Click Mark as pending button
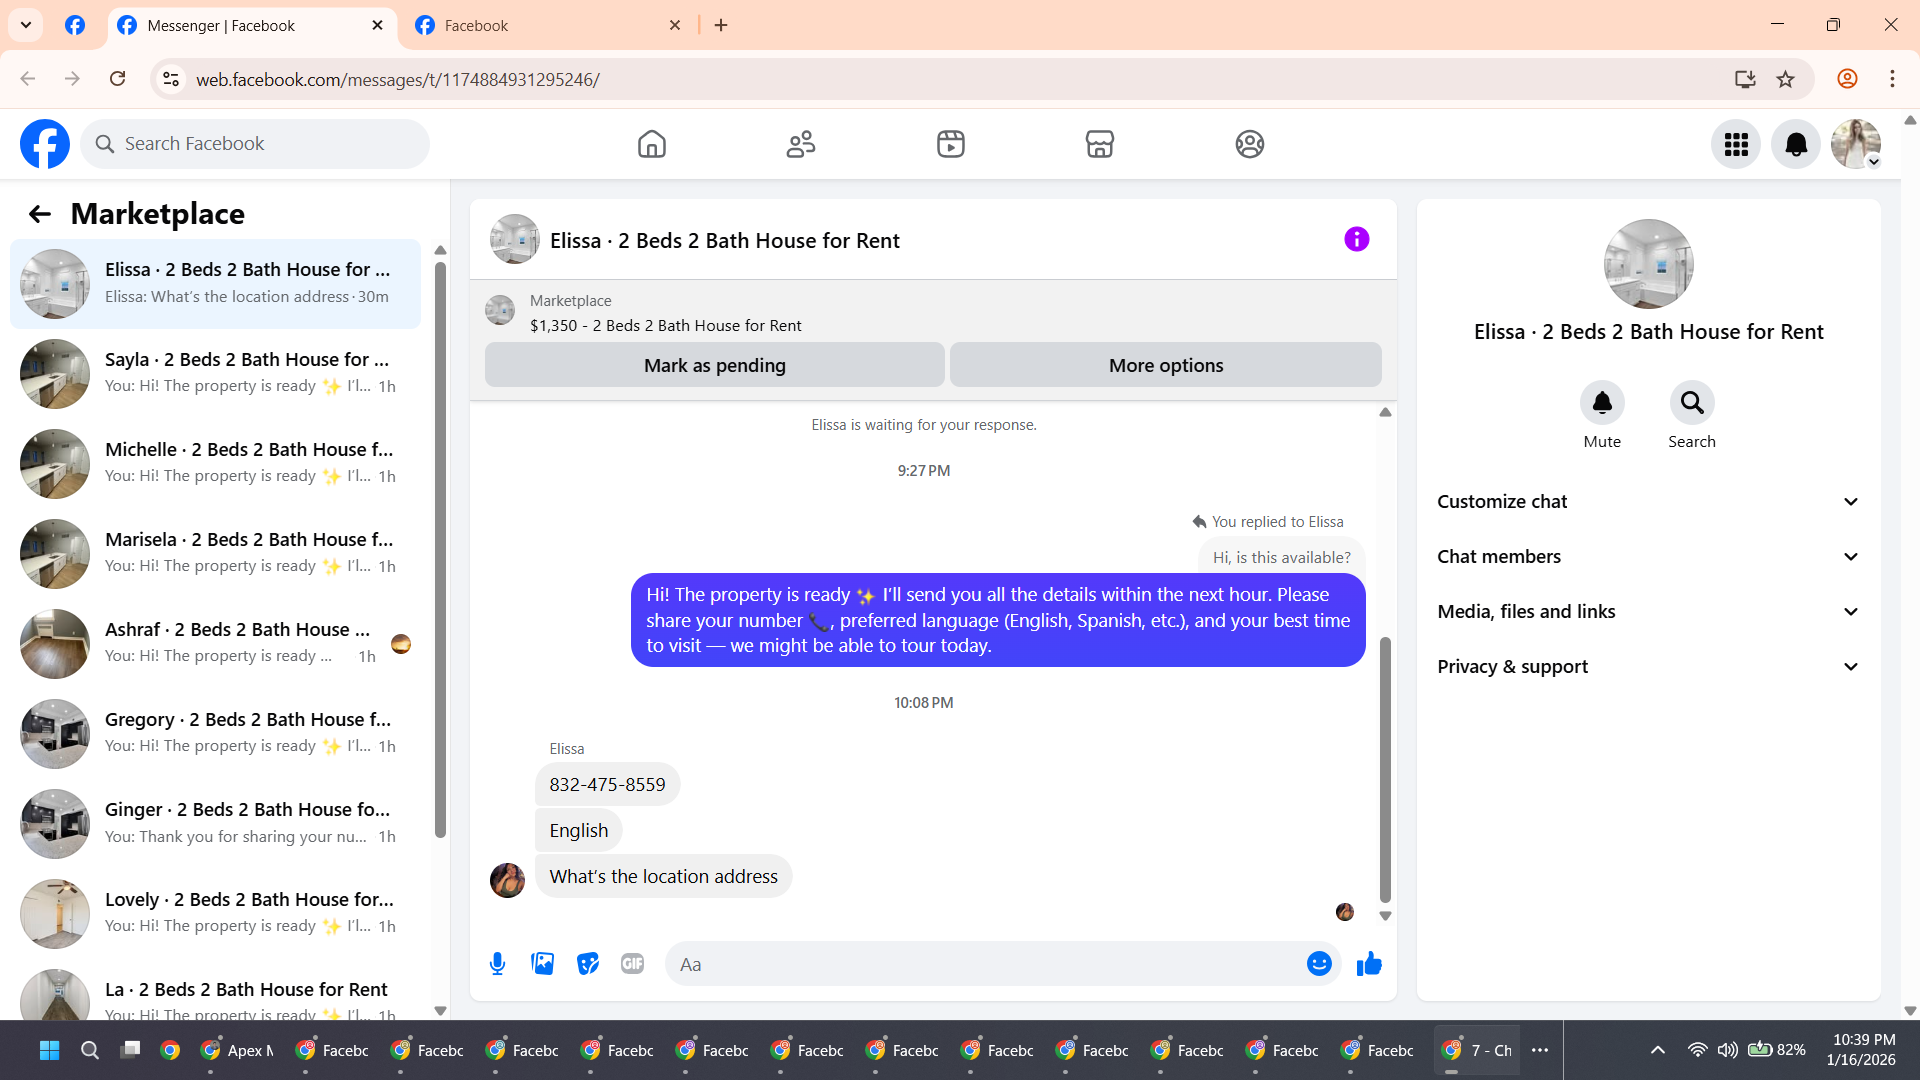The width and height of the screenshot is (1920, 1080). (714, 365)
